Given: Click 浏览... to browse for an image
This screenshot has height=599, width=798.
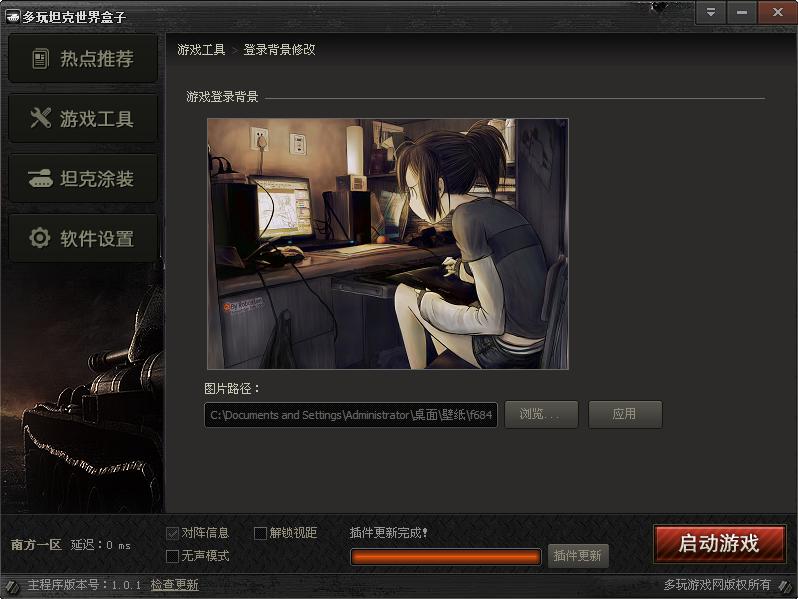Looking at the screenshot, I should [541, 414].
